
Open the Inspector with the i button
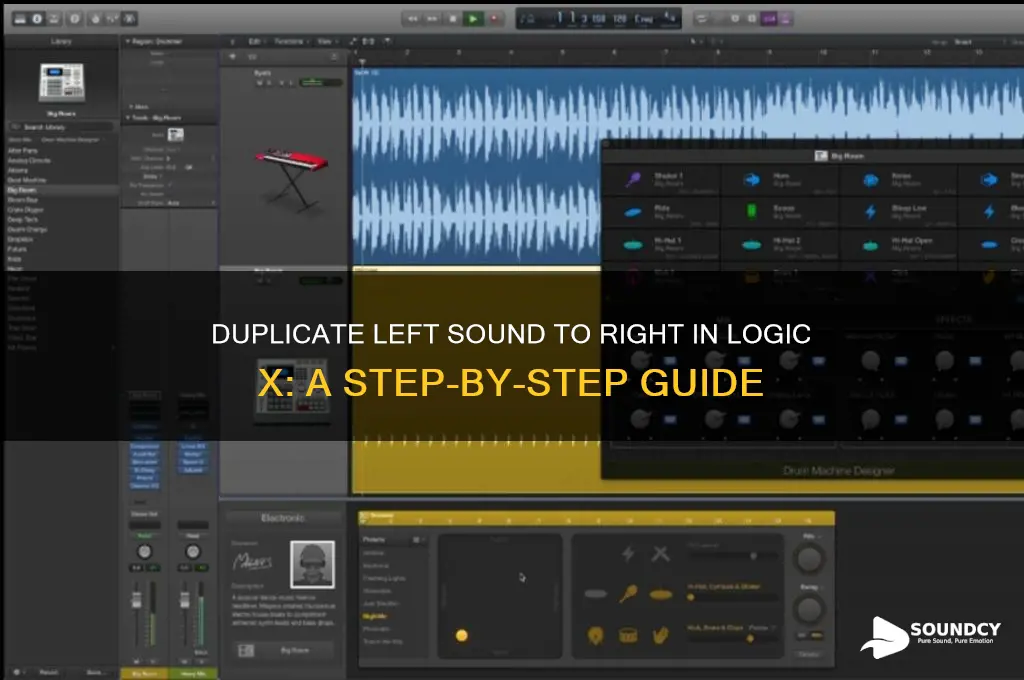(37, 18)
